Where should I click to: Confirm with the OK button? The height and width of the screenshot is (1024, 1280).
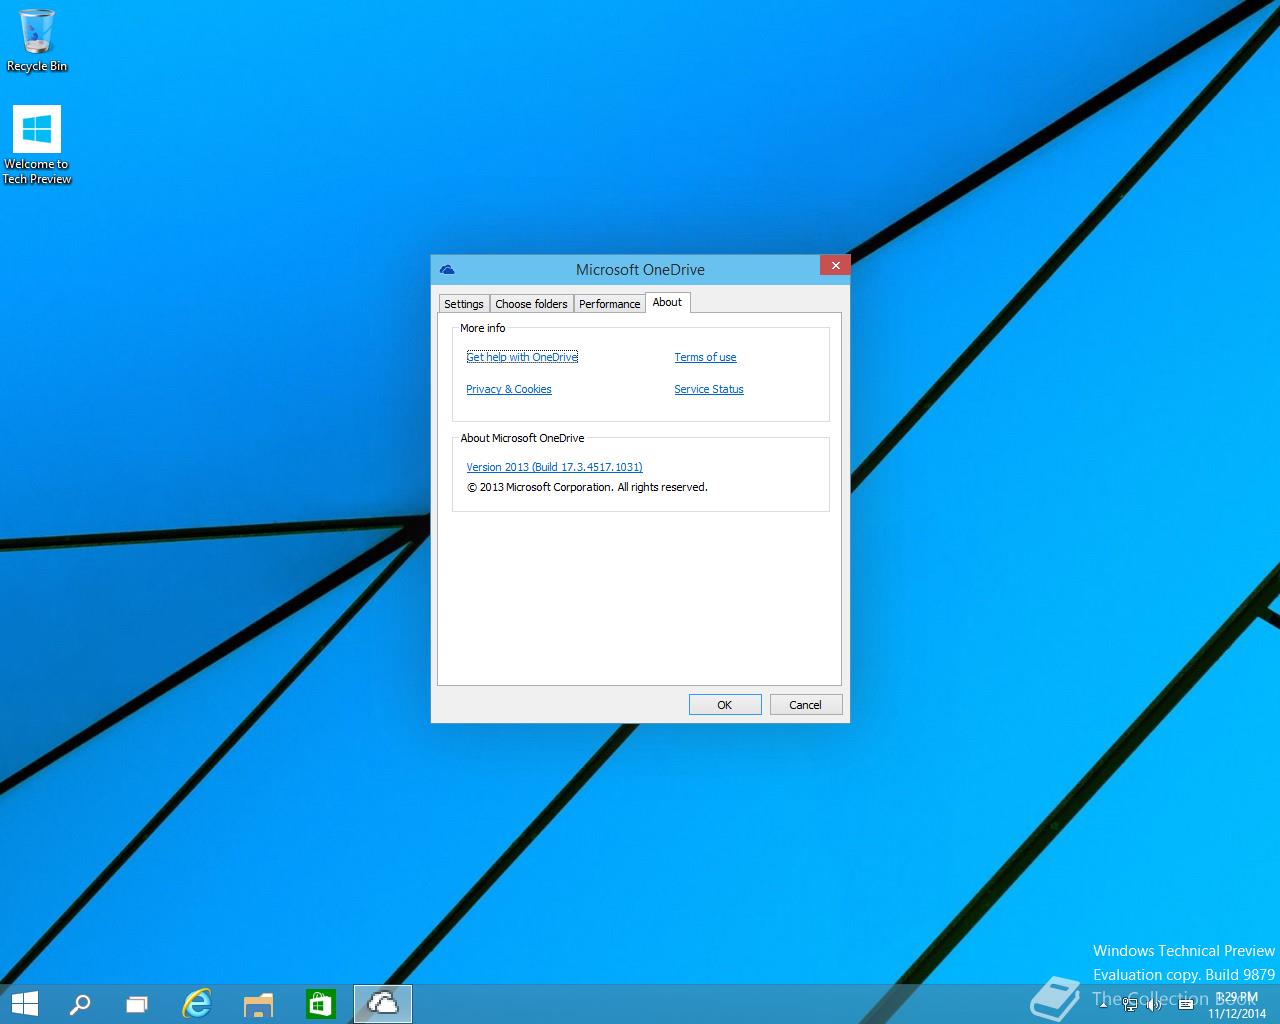coord(725,705)
